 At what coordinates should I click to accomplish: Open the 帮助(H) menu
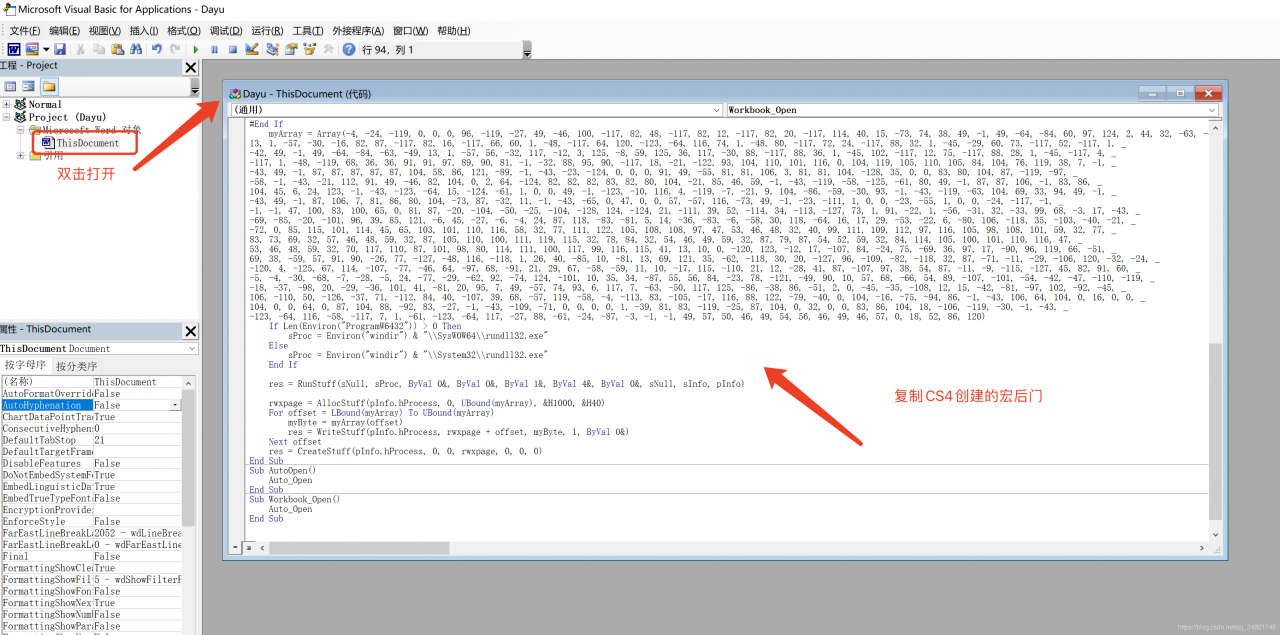pos(454,31)
